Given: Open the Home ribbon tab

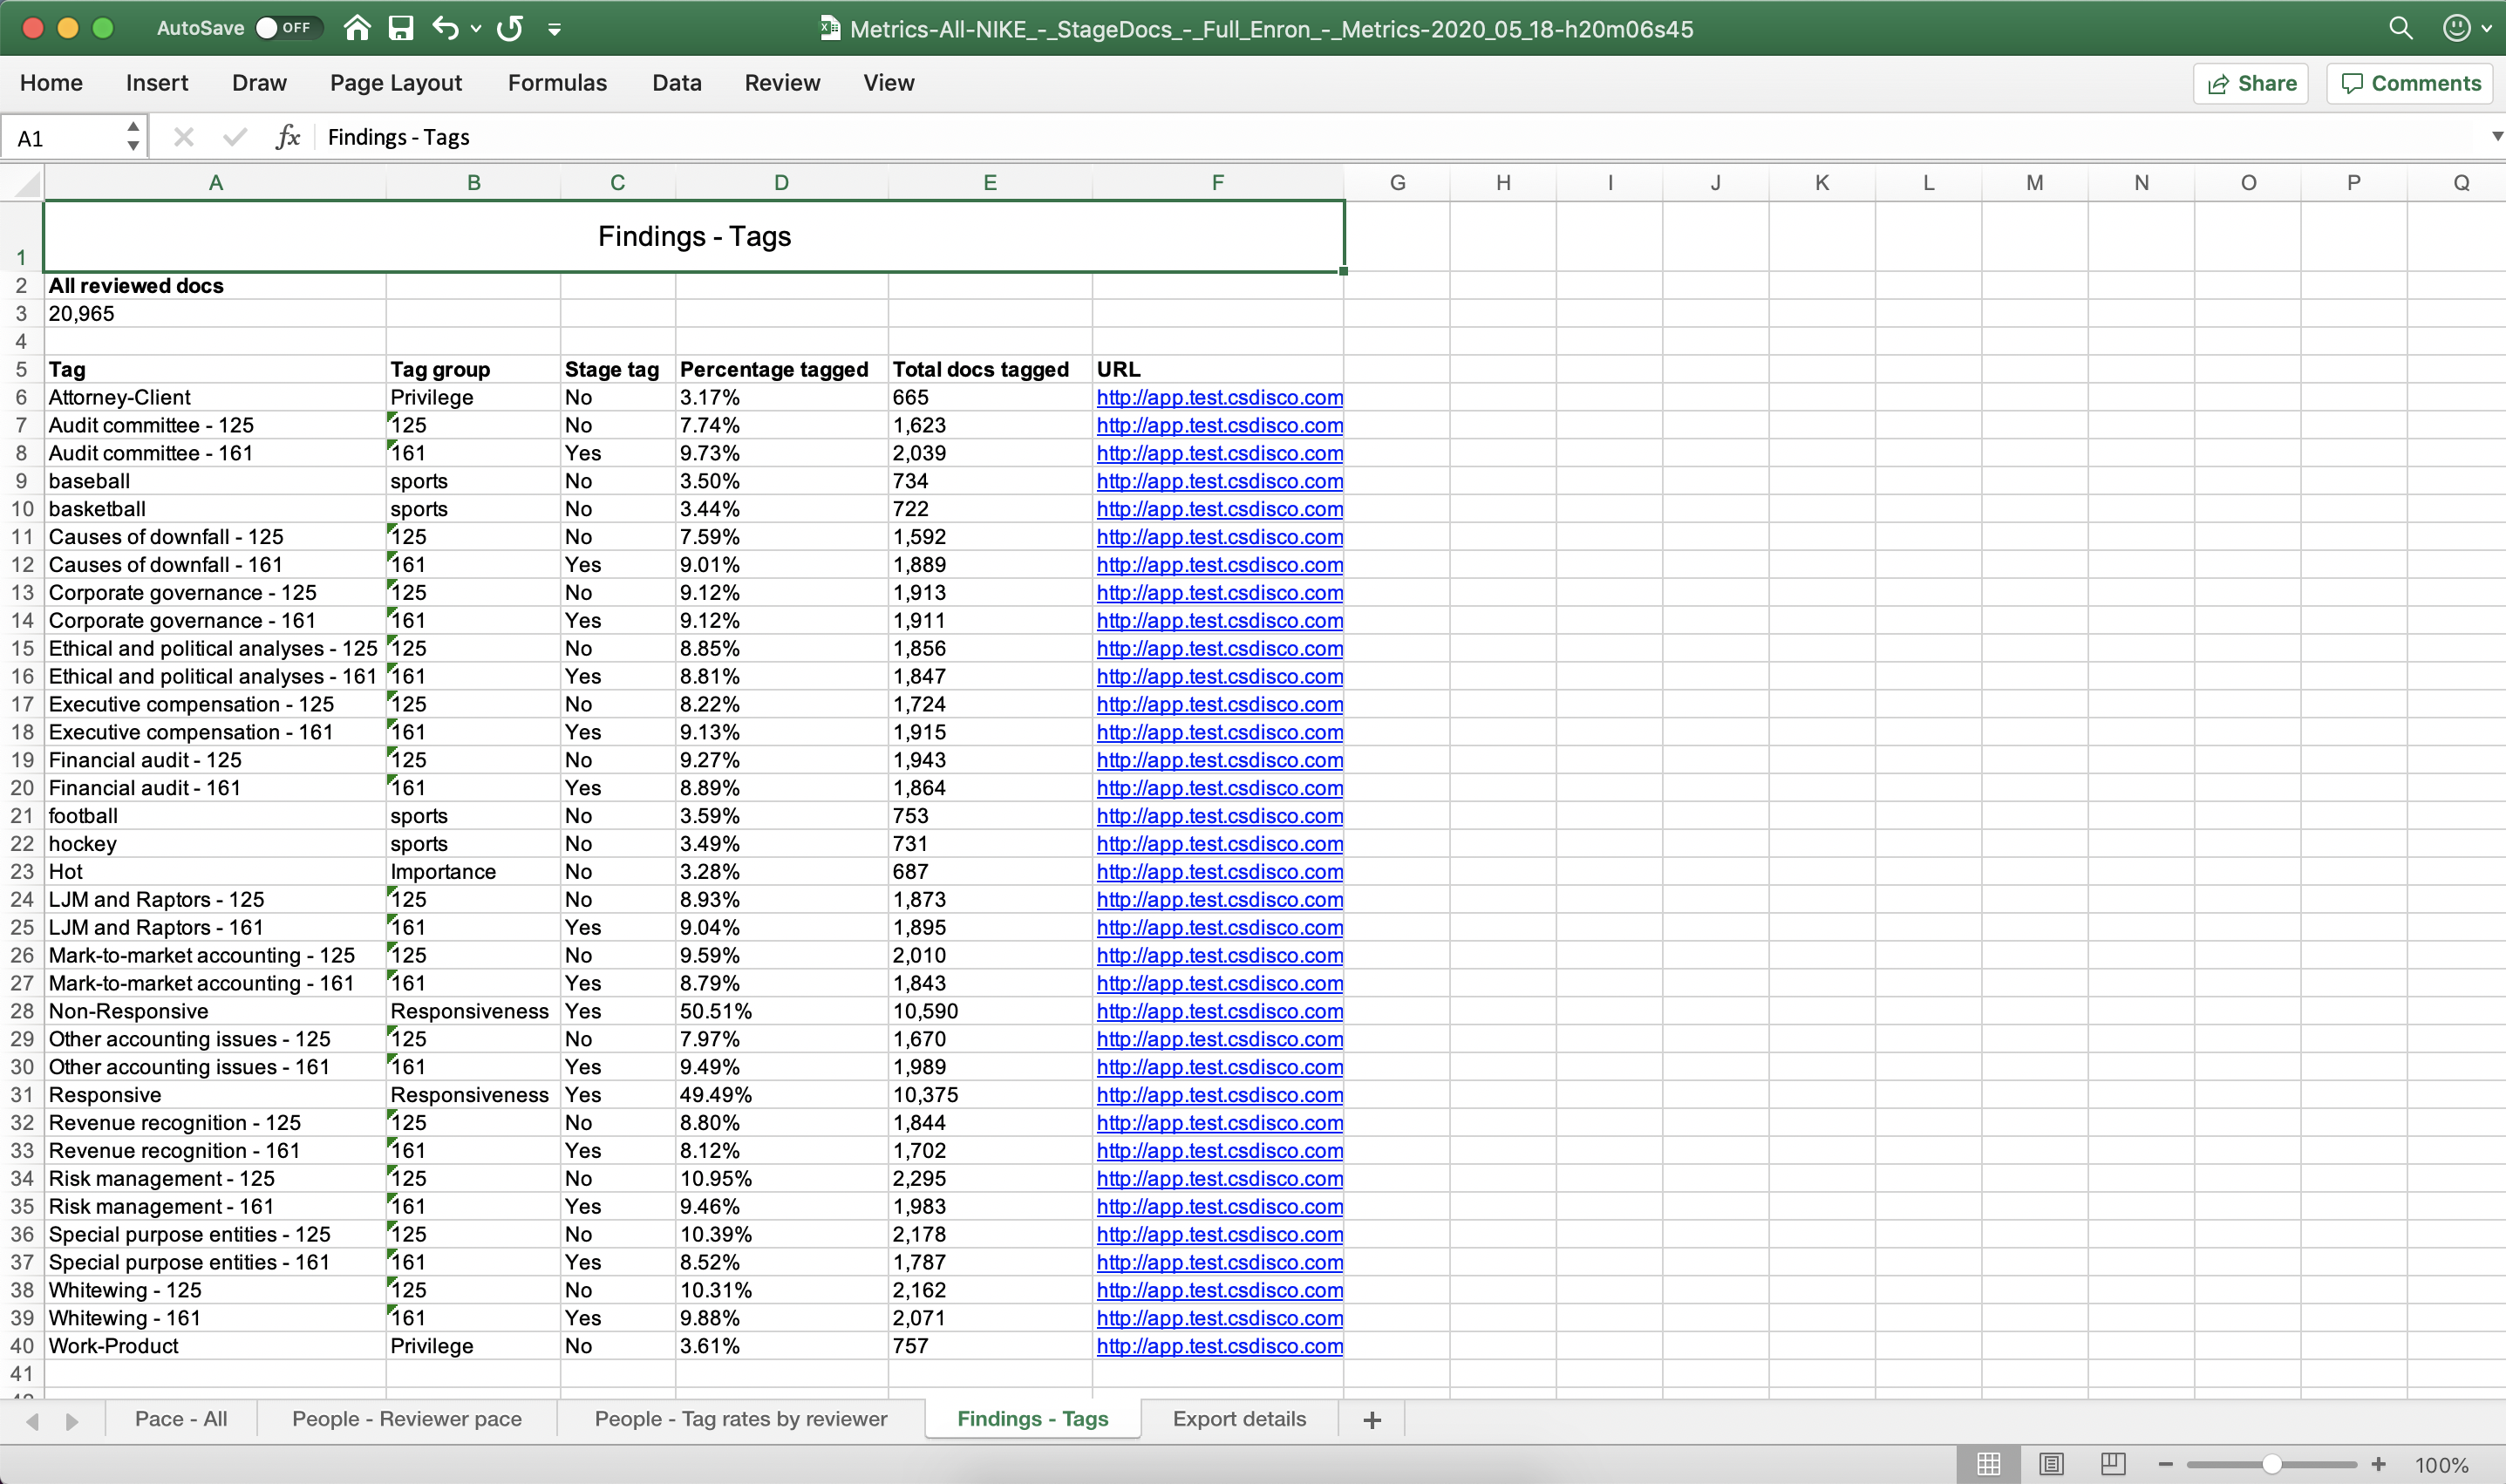Looking at the screenshot, I should click(x=51, y=83).
